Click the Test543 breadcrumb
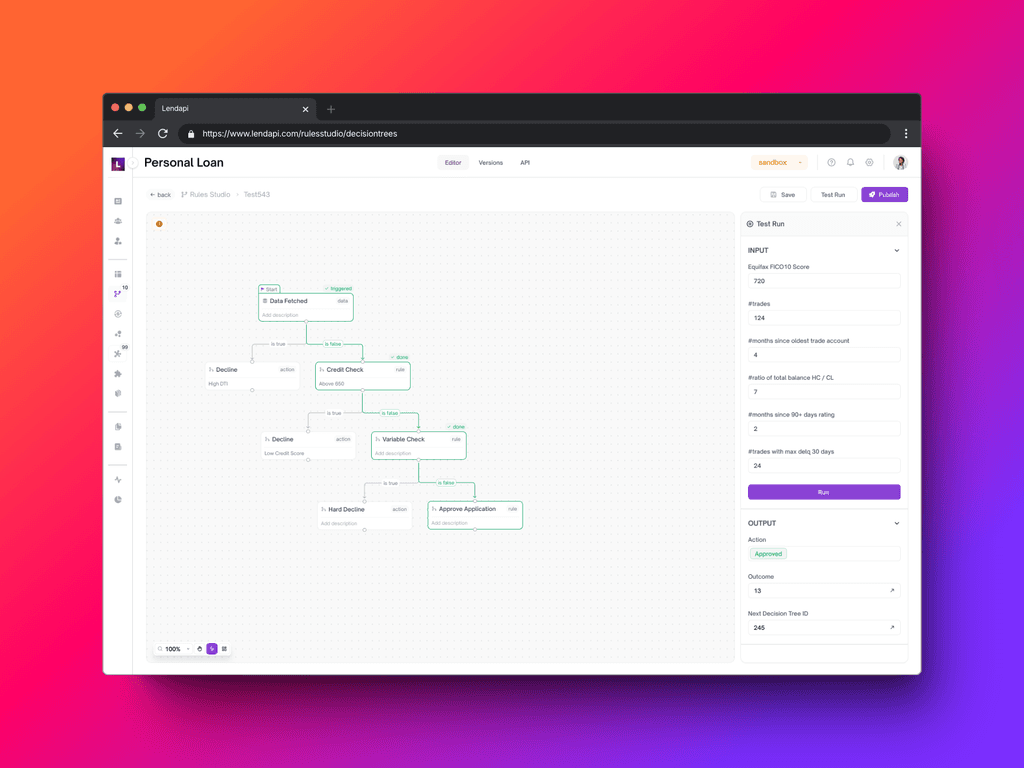 [x=257, y=195]
